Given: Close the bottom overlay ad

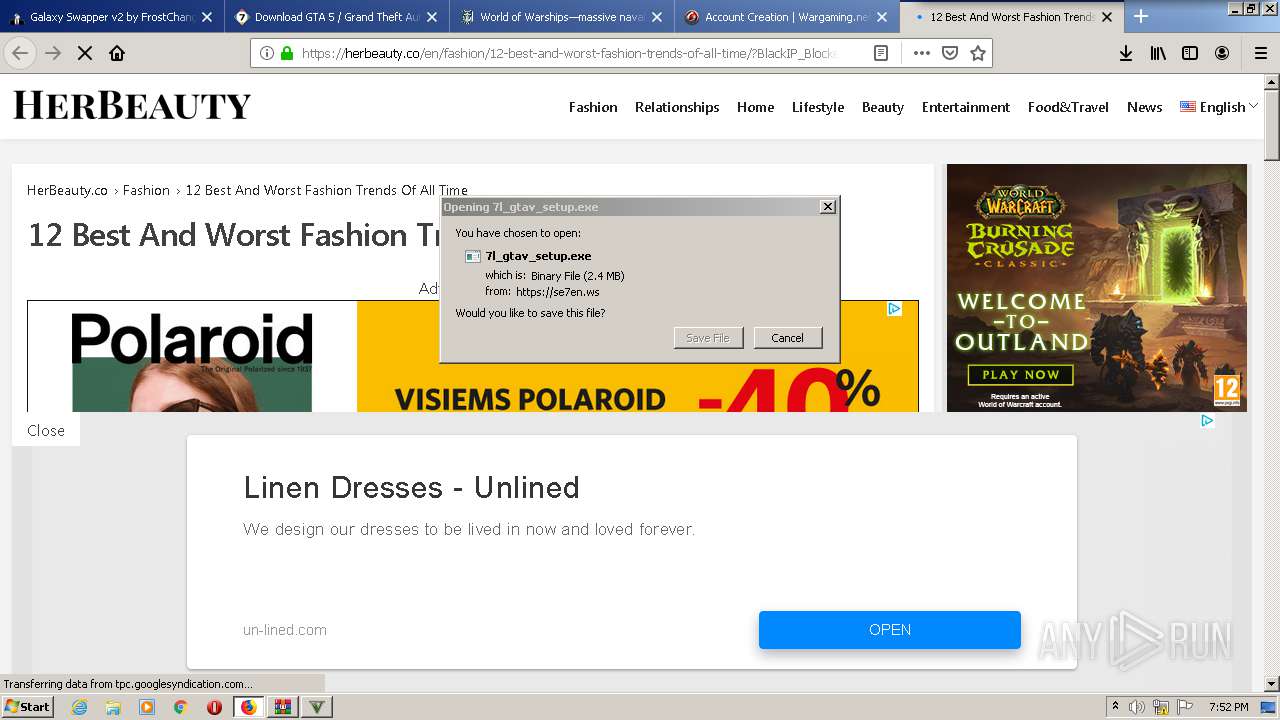Looking at the screenshot, I should click(46, 430).
